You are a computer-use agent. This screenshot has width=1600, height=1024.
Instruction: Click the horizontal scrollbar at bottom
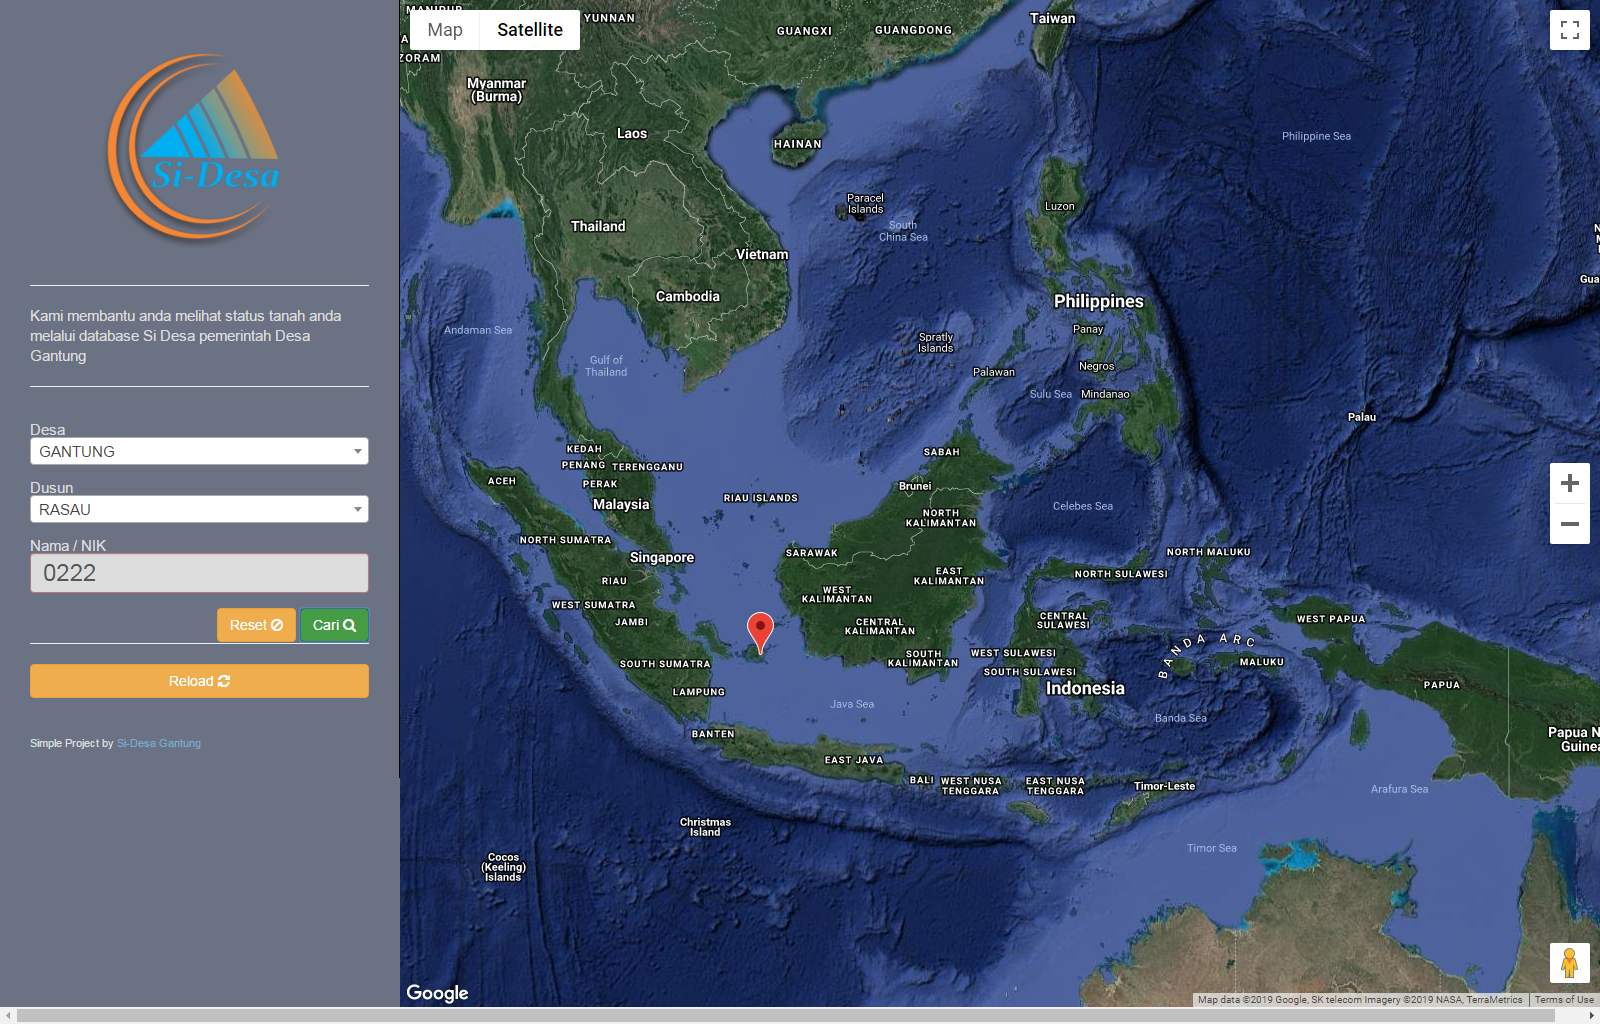pyautogui.click(x=785, y=1016)
